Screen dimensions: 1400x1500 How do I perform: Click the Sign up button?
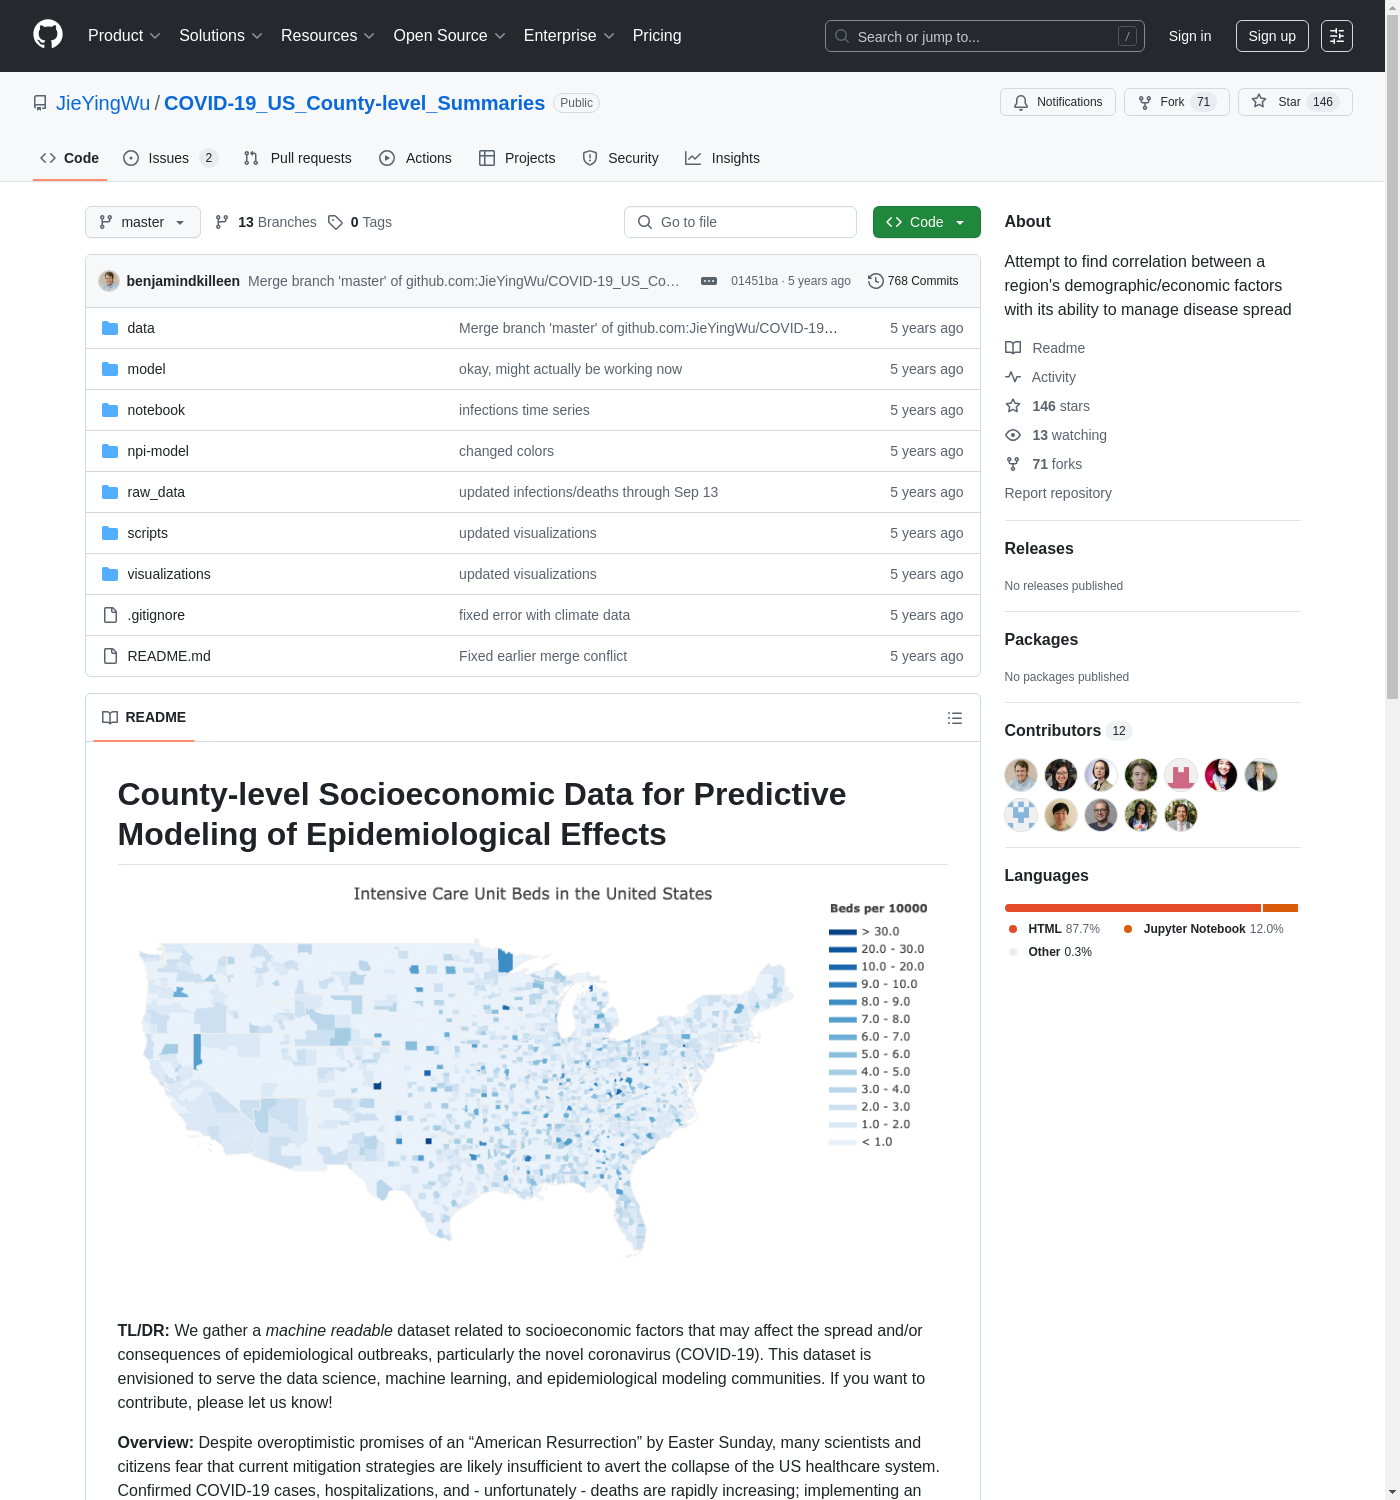click(x=1271, y=36)
